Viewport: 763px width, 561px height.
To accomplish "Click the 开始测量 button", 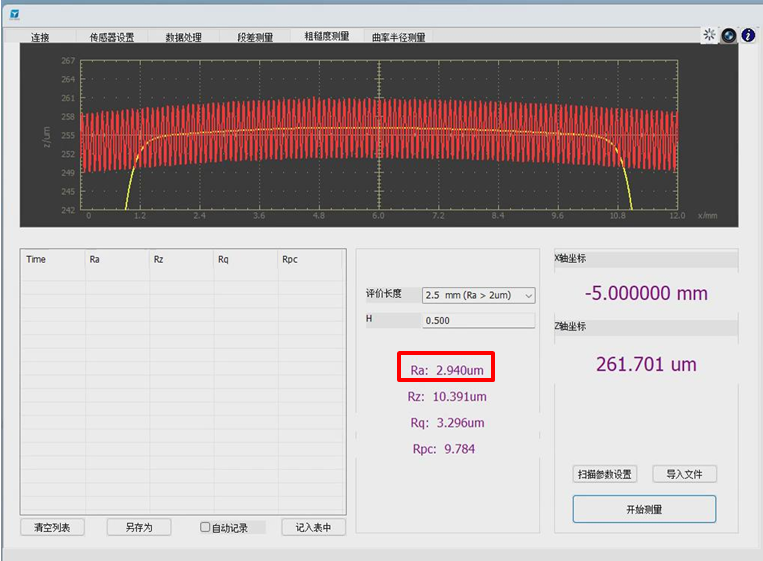I will [644, 509].
